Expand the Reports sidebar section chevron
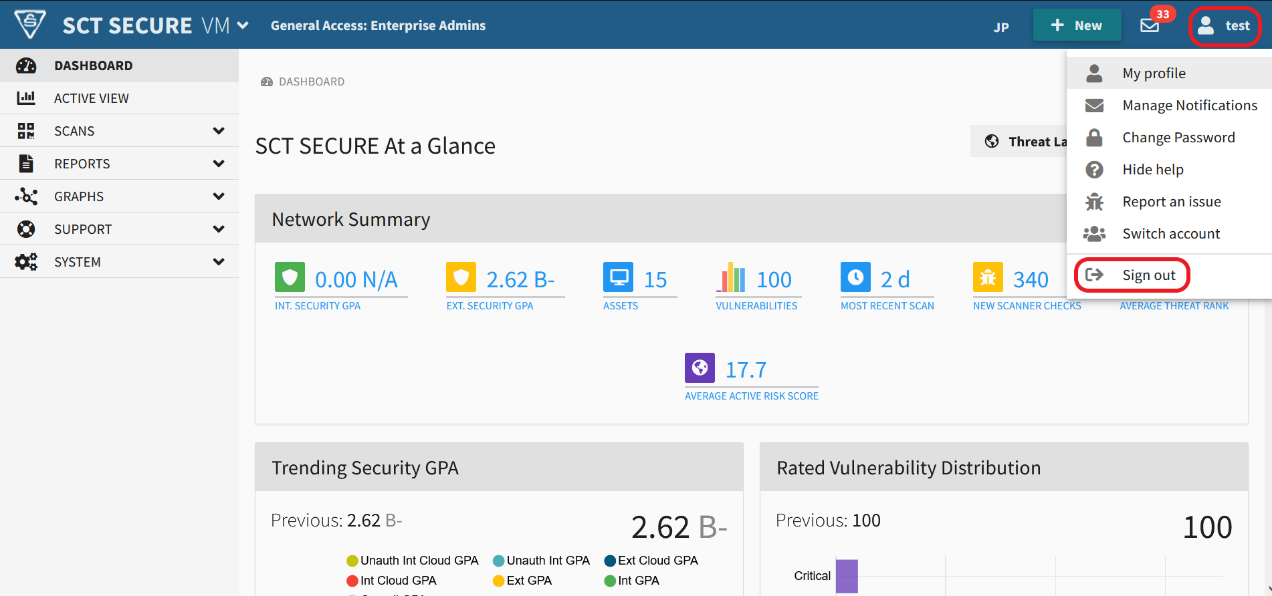This screenshot has width=1272, height=596. [x=219, y=164]
